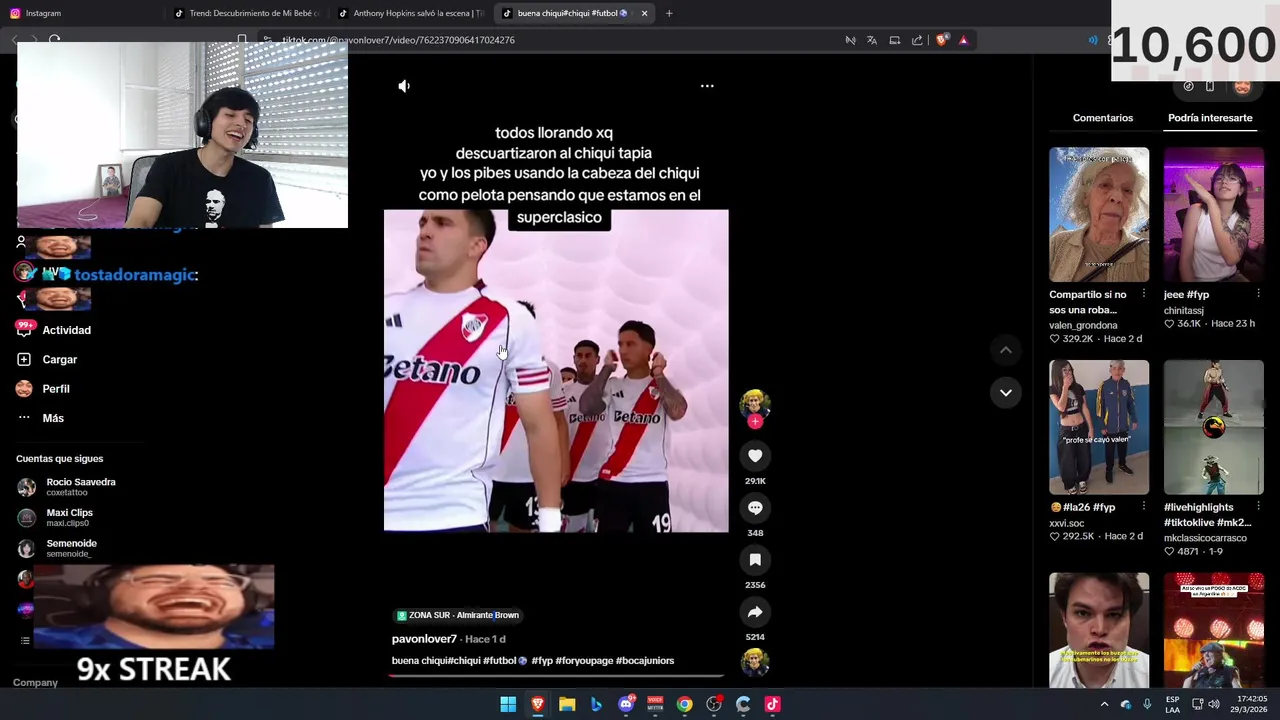Open the pavonlover7 username link
1280x720 pixels.
(x=424, y=639)
